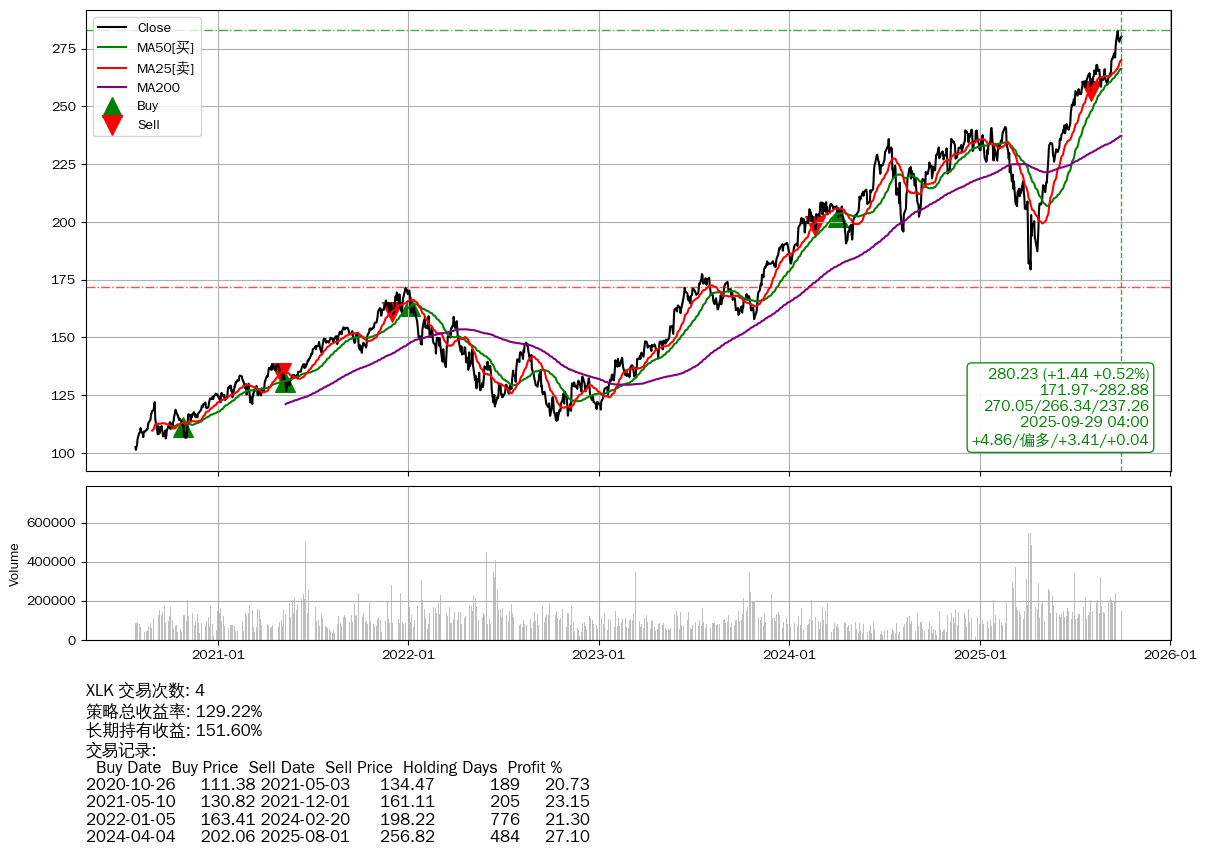
Task: Click the MA50[买] legend entry
Action: click(165, 48)
